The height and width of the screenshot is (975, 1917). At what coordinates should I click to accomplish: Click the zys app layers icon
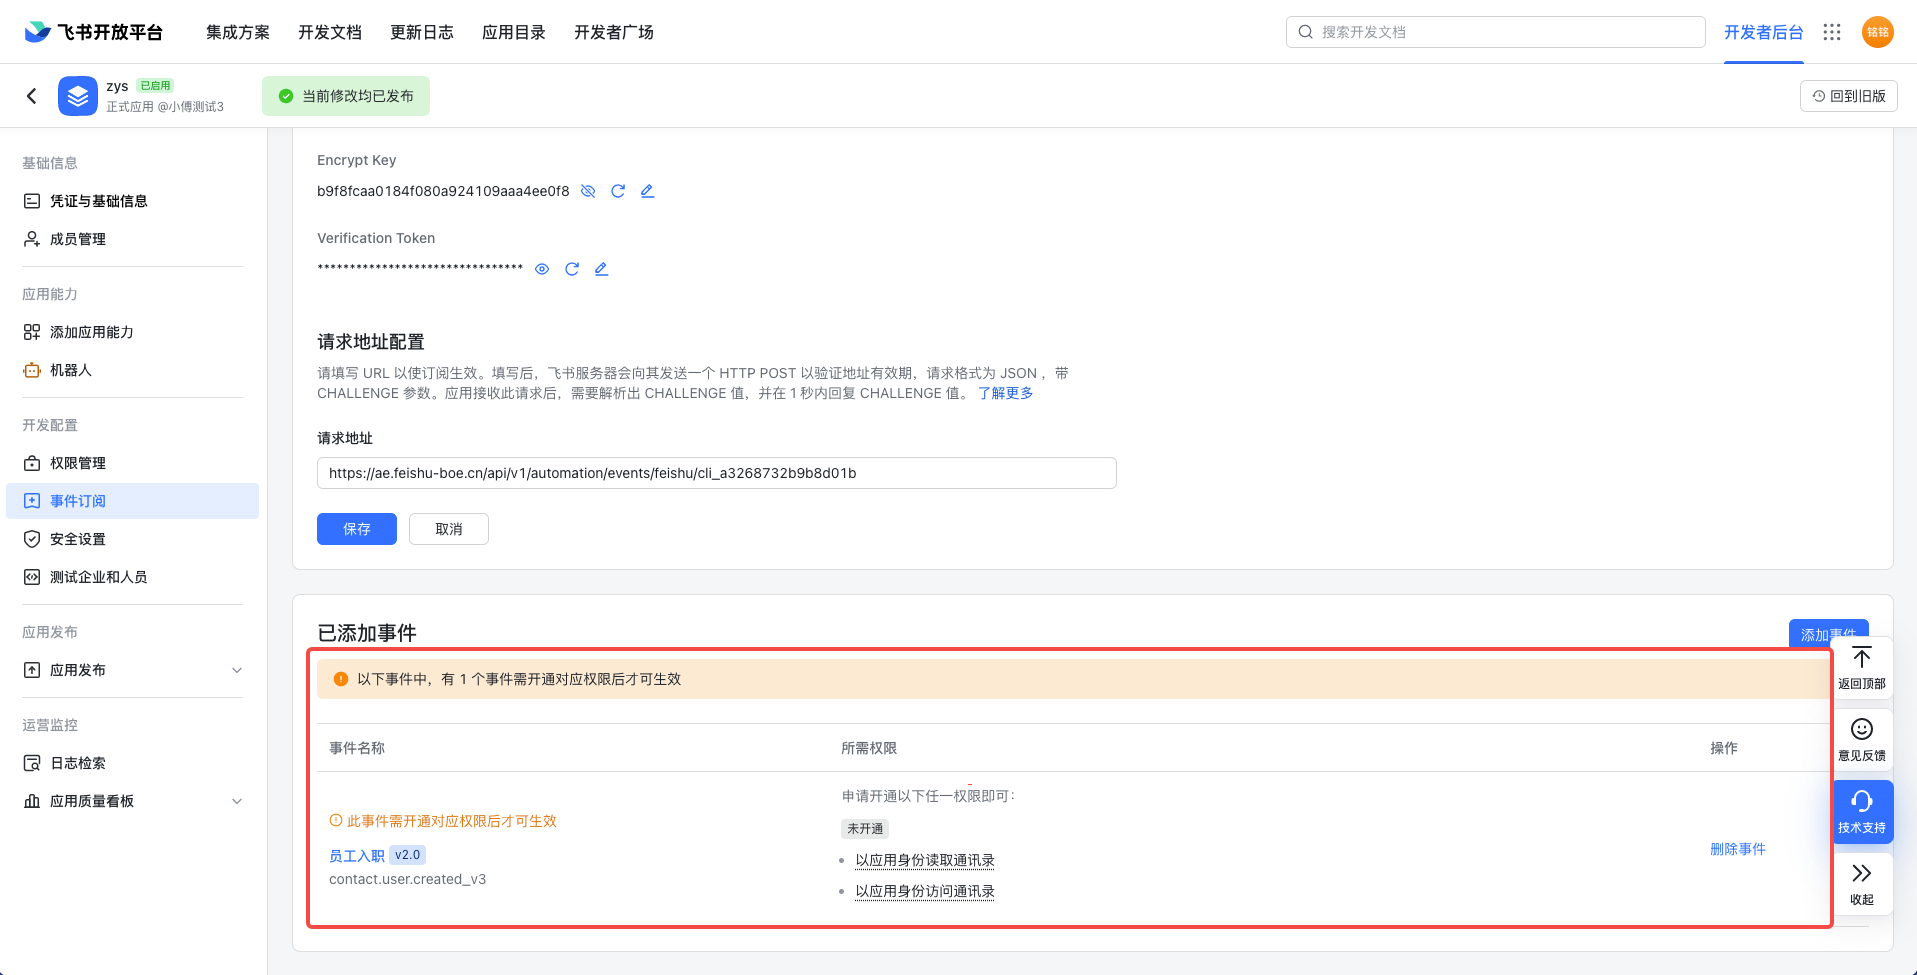point(78,96)
